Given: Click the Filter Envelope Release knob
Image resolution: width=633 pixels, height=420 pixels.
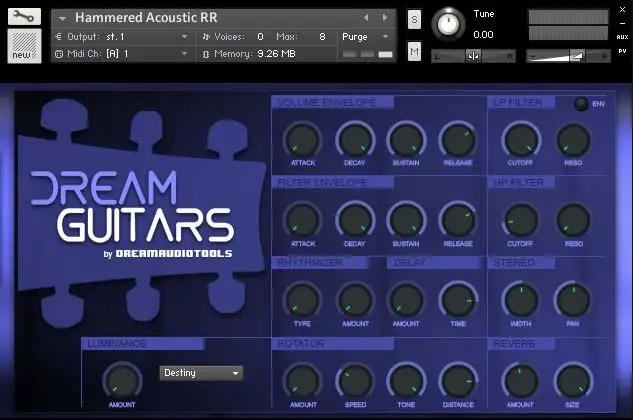Looking at the screenshot, I should click(458, 220).
